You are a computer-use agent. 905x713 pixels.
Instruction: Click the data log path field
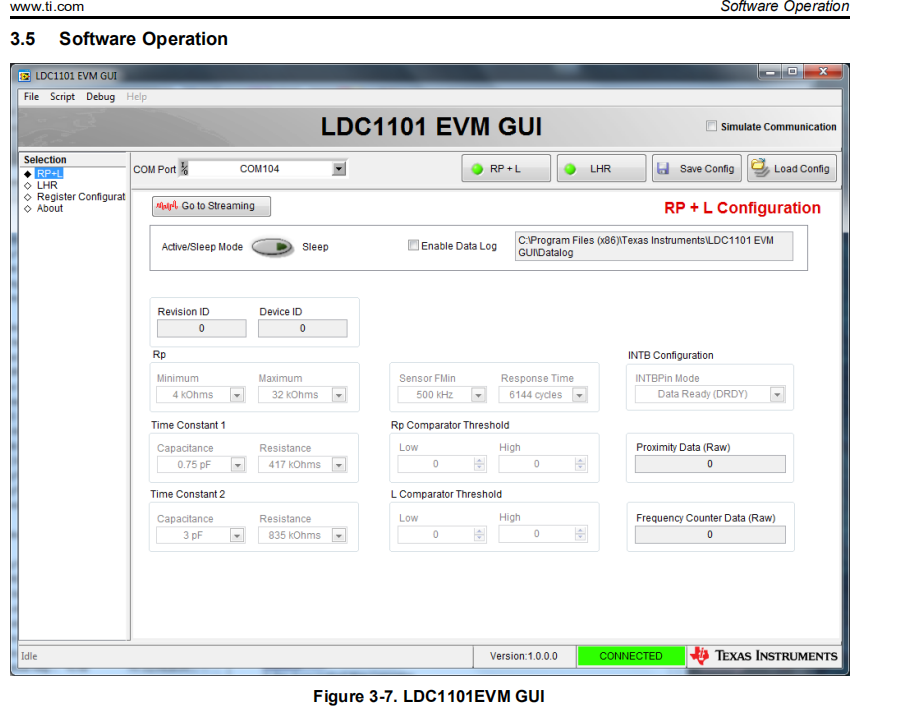coord(654,247)
